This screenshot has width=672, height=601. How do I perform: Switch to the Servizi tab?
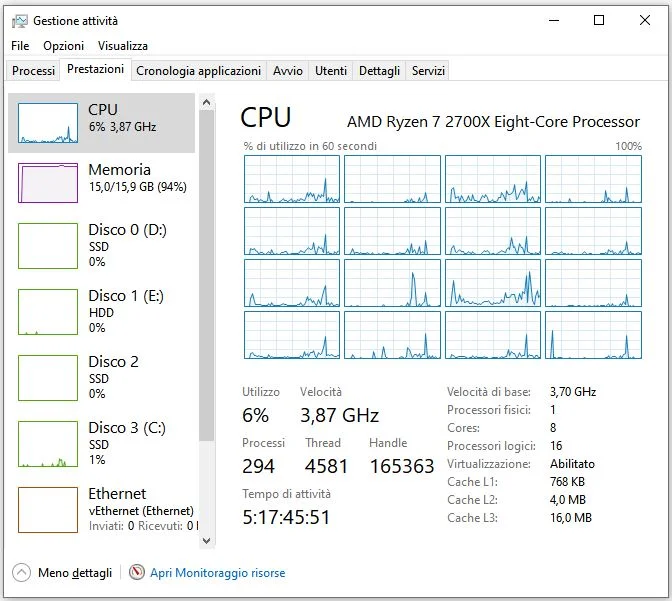pyautogui.click(x=428, y=70)
